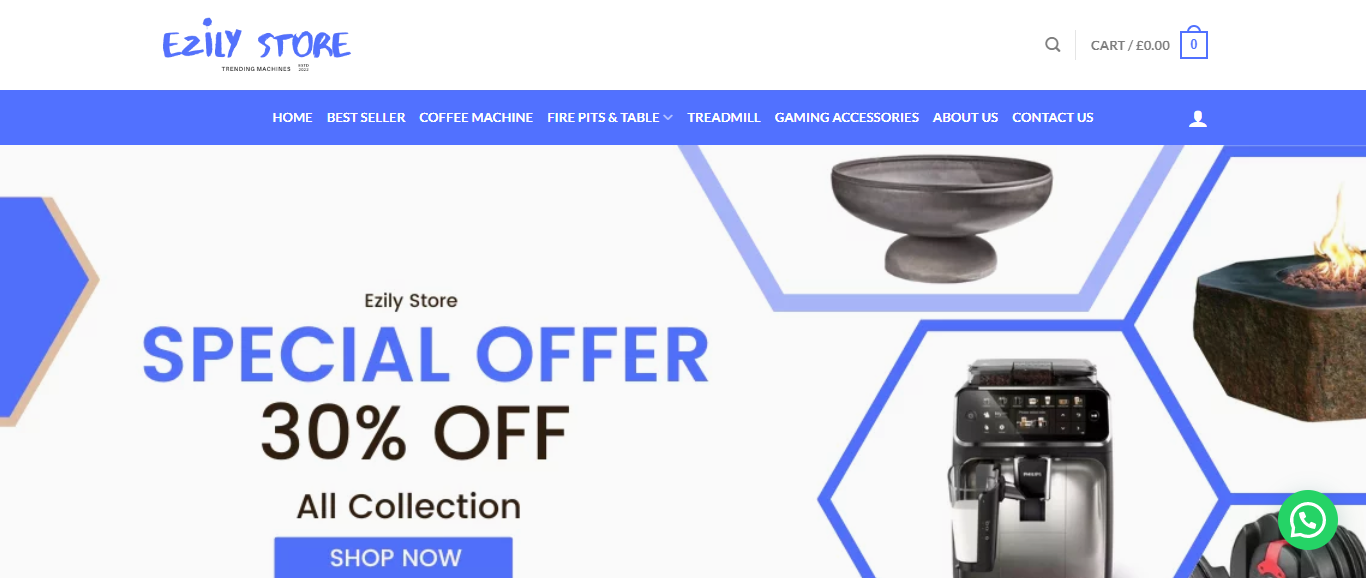Open the user account icon
Viewport: 1366px width, 578px height.
(x=1198, y=118)
